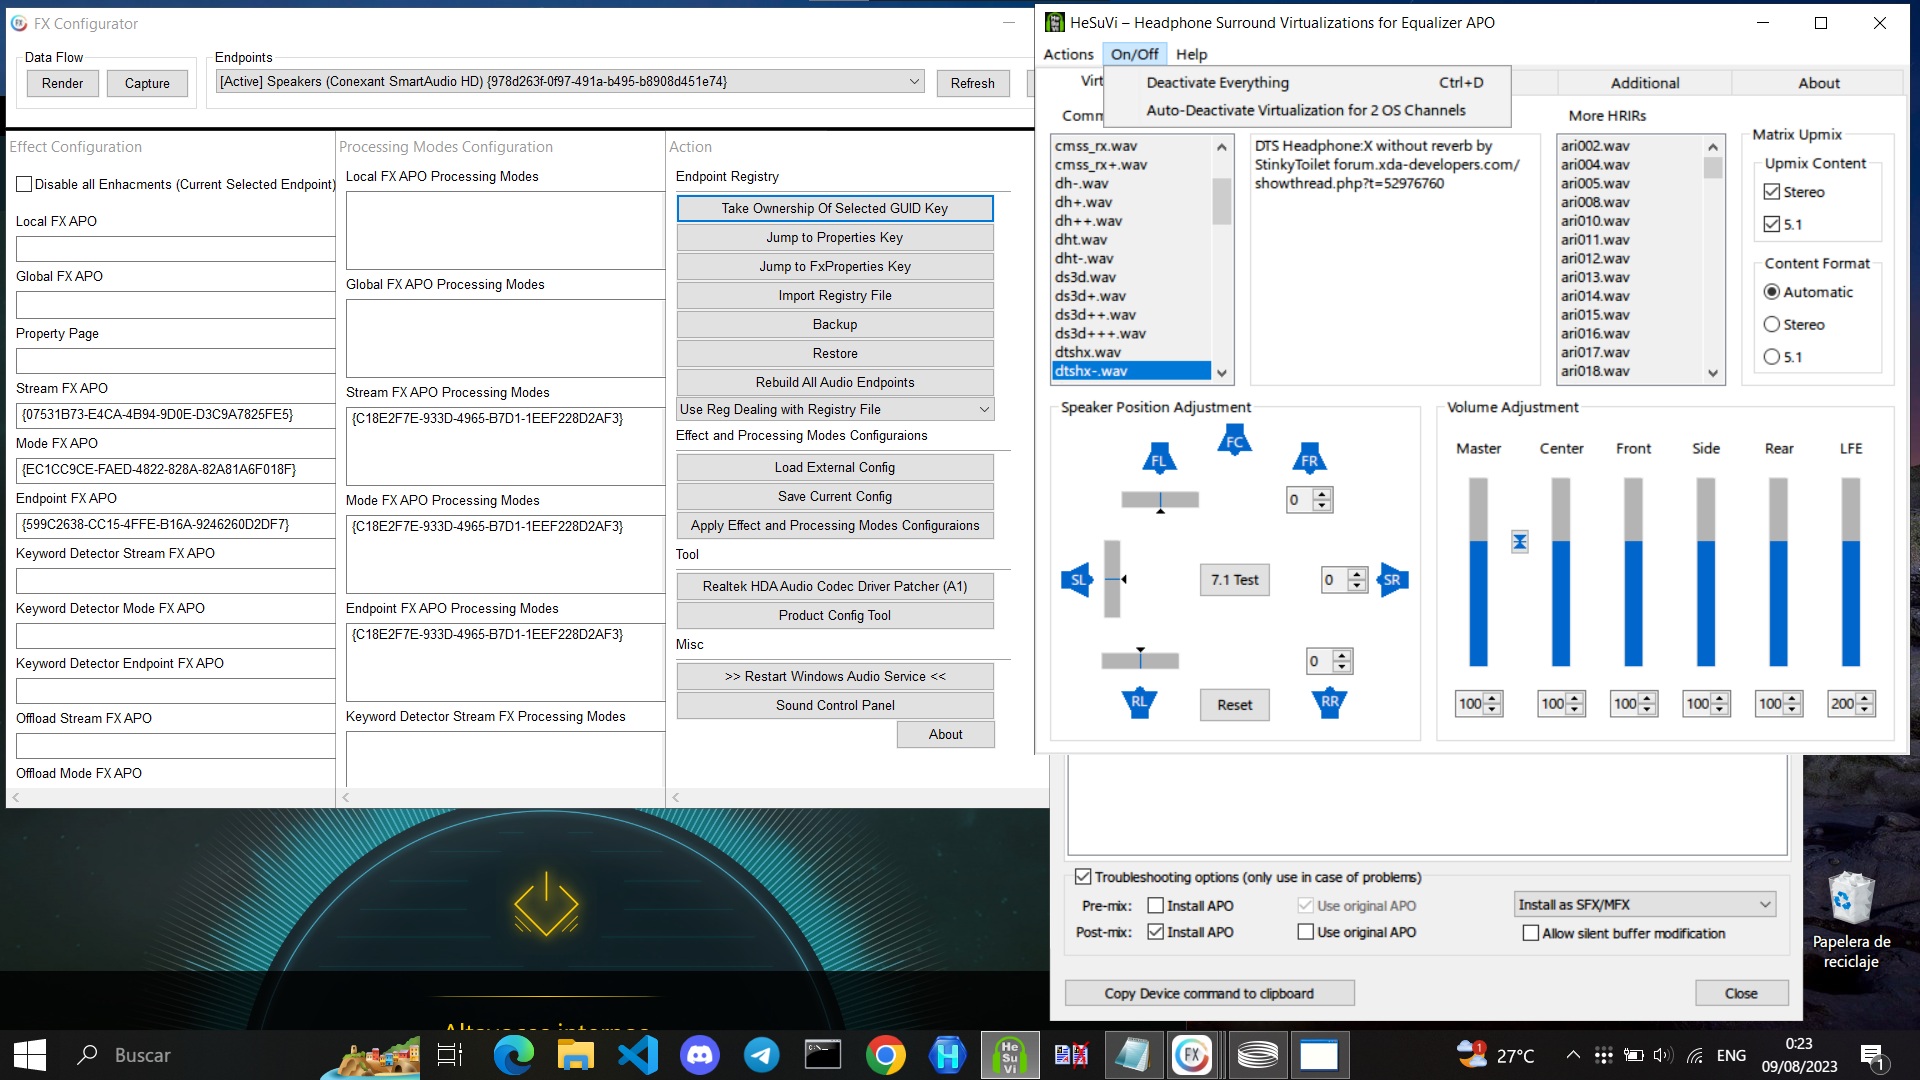The image size is (1920, 1080).
Task: Click the RR rear-right speaker icon
Action: 1329,703
